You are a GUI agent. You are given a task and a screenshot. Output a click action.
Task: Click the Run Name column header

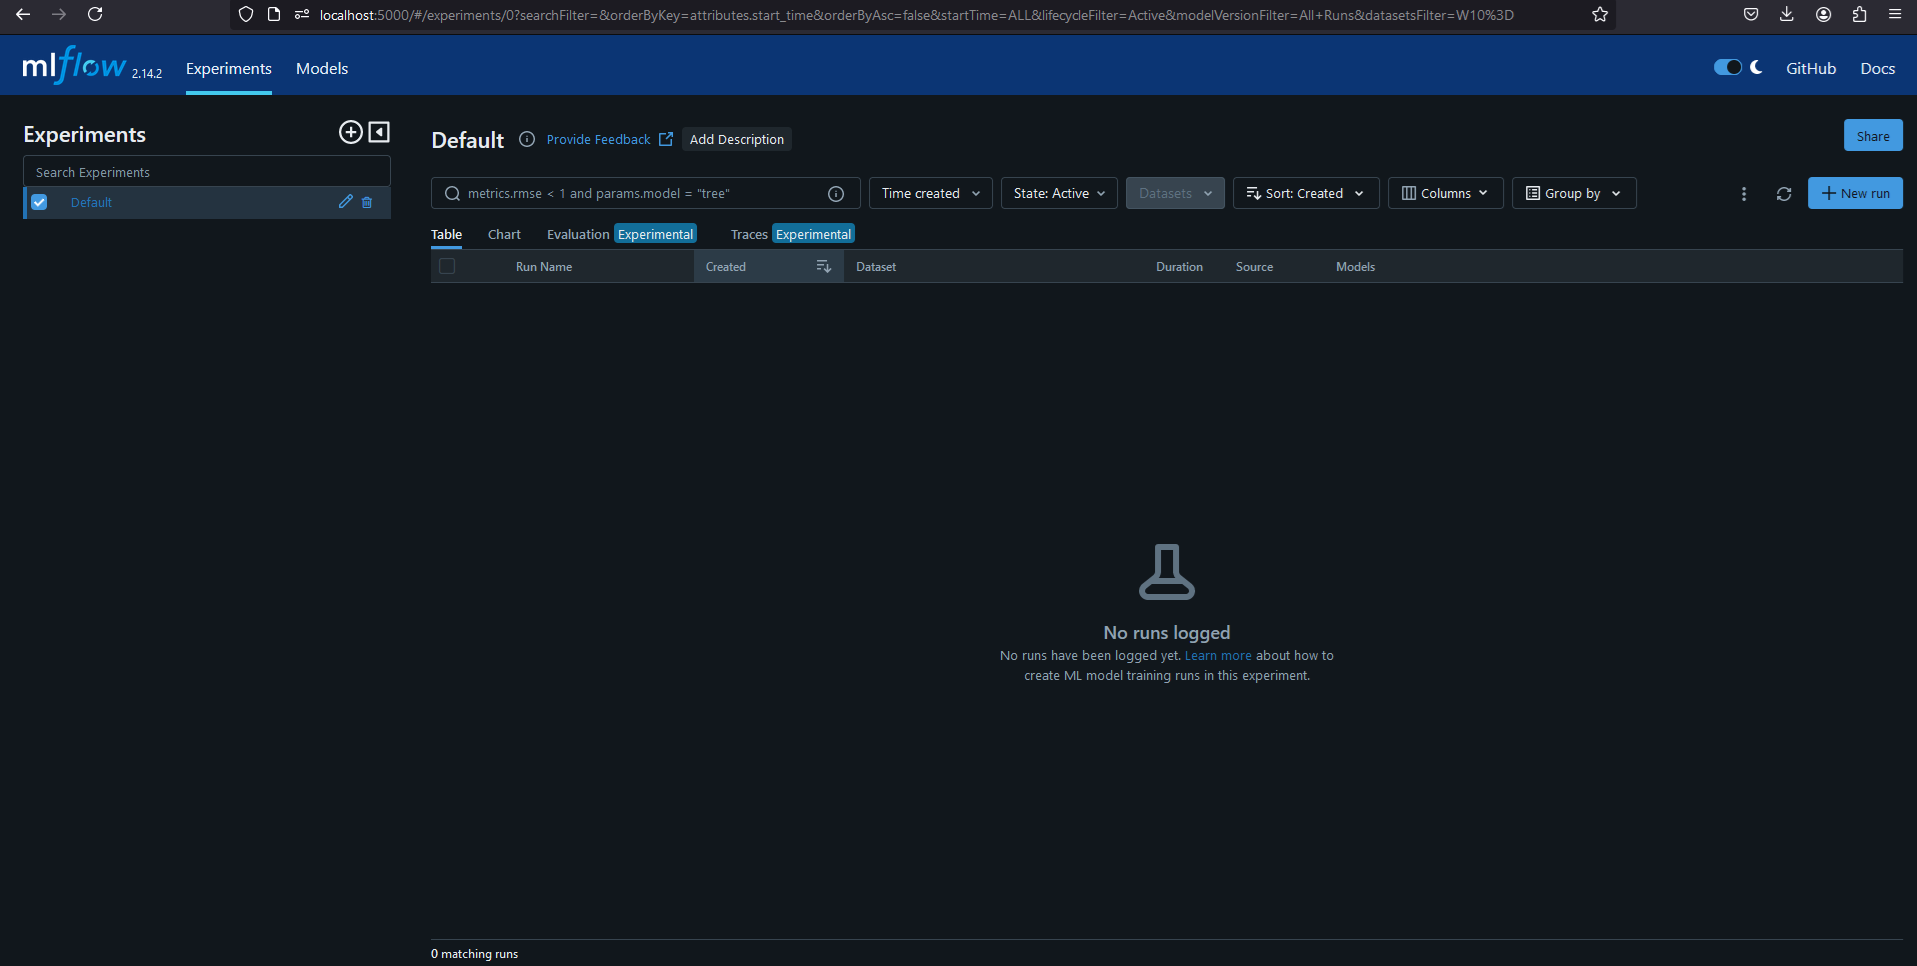click(x=544, y=267)
